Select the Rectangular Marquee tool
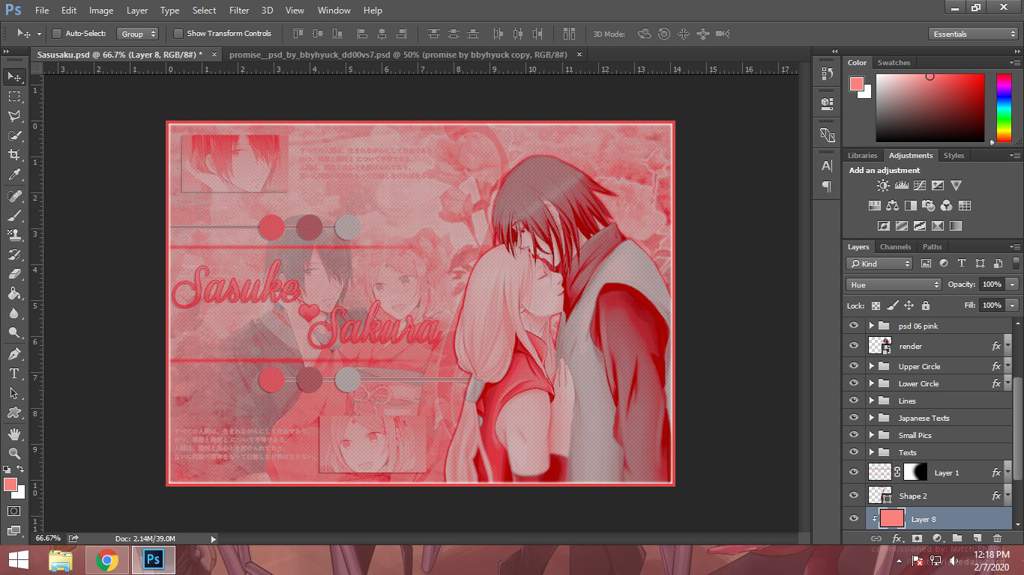 [14, 97]
